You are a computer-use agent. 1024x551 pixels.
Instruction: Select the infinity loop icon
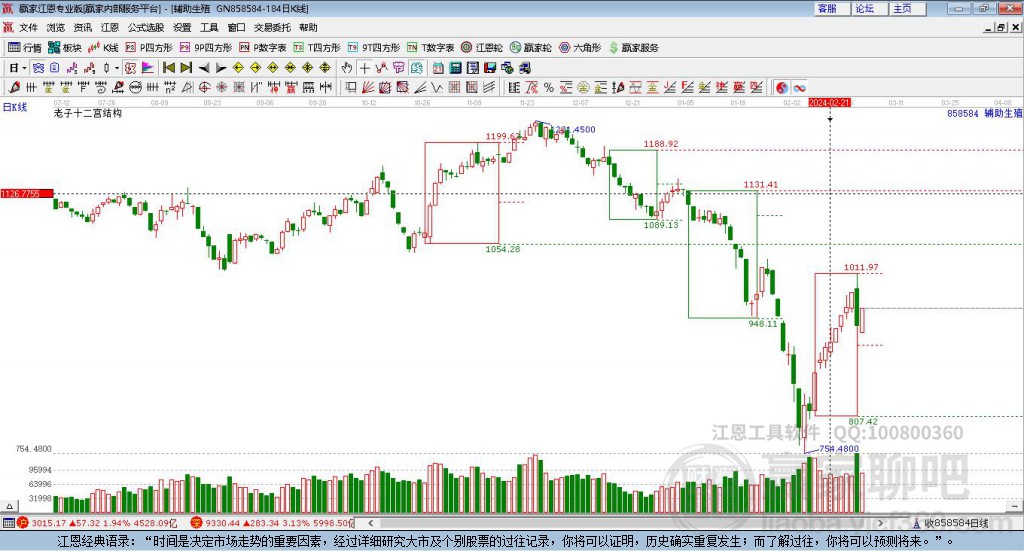(799, 87)
